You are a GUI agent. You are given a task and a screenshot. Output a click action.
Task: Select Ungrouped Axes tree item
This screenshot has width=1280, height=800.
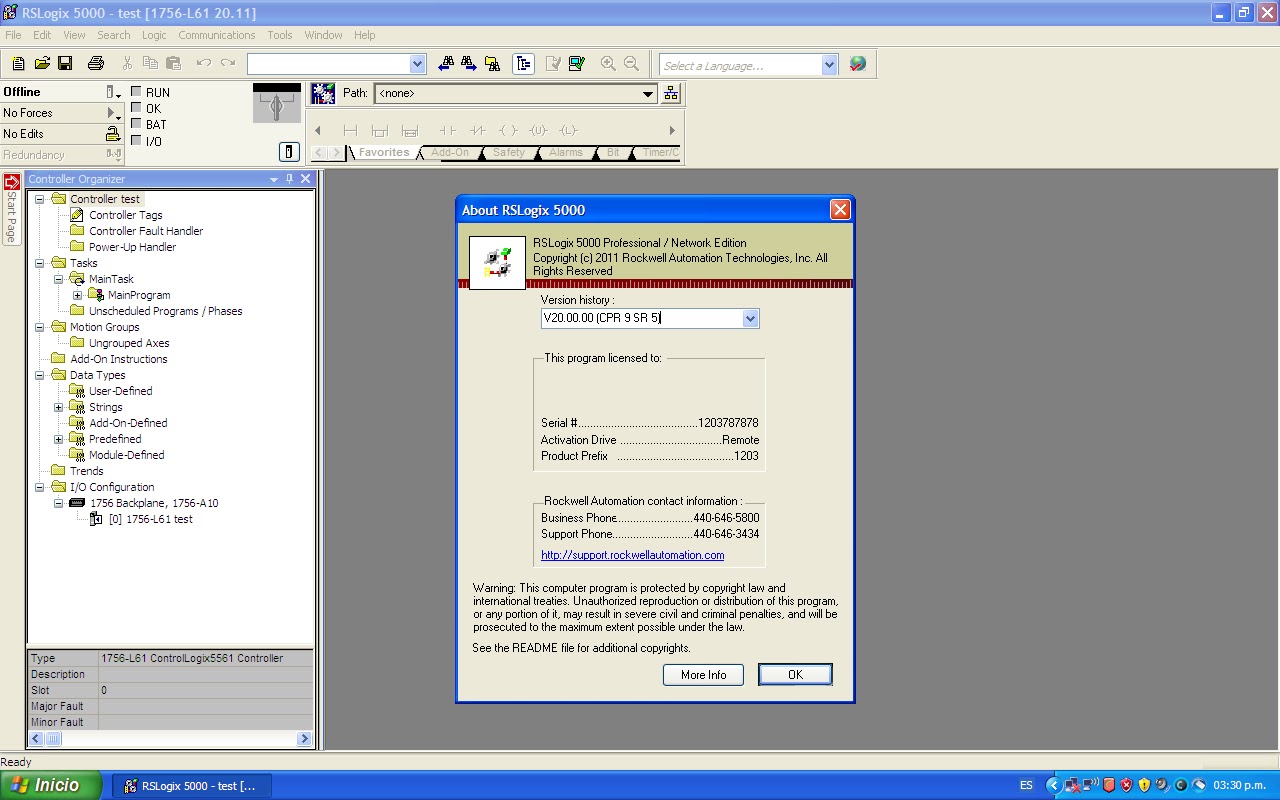[129, 343]
